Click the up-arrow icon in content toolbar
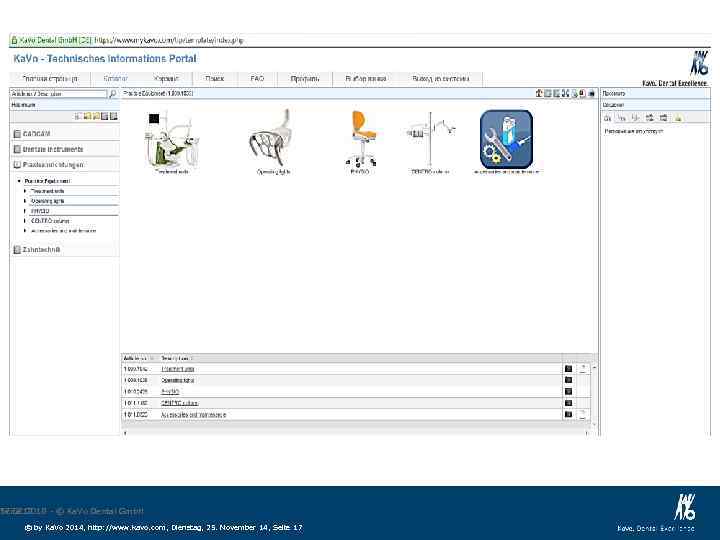This screenshot has width=720, height=540. 539,93
